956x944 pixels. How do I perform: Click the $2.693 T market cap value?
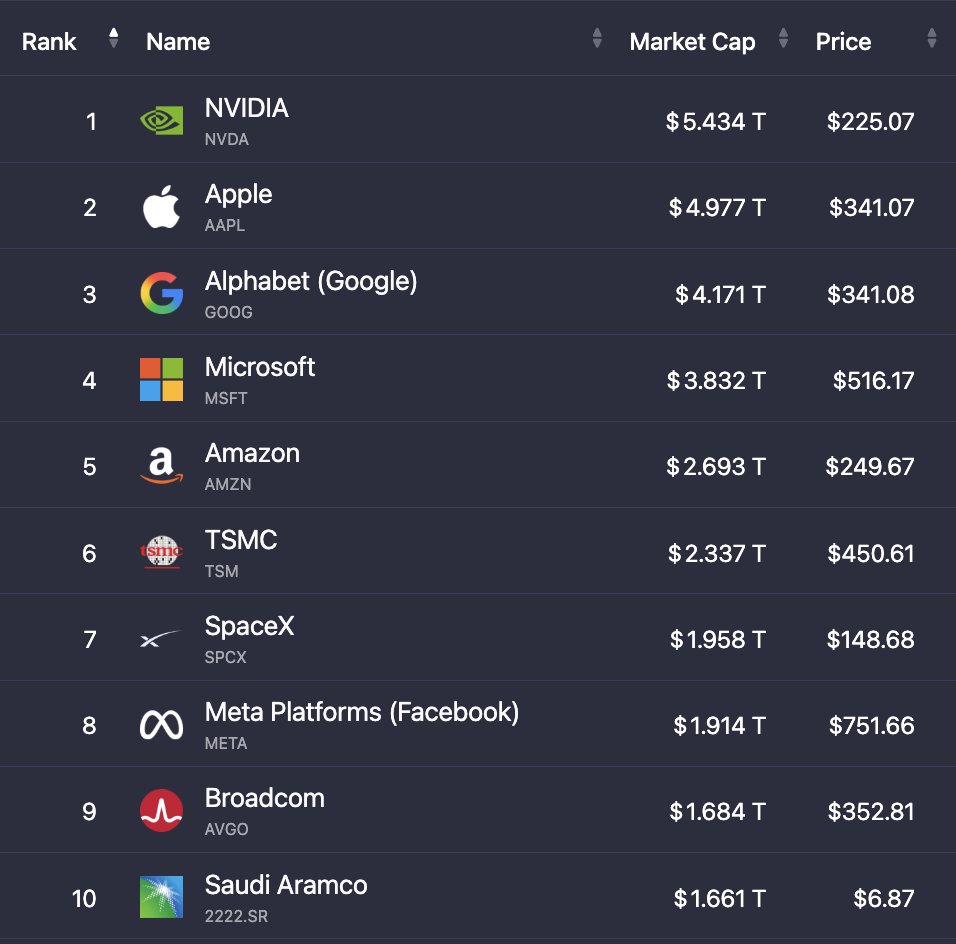[x=716, y=467]
